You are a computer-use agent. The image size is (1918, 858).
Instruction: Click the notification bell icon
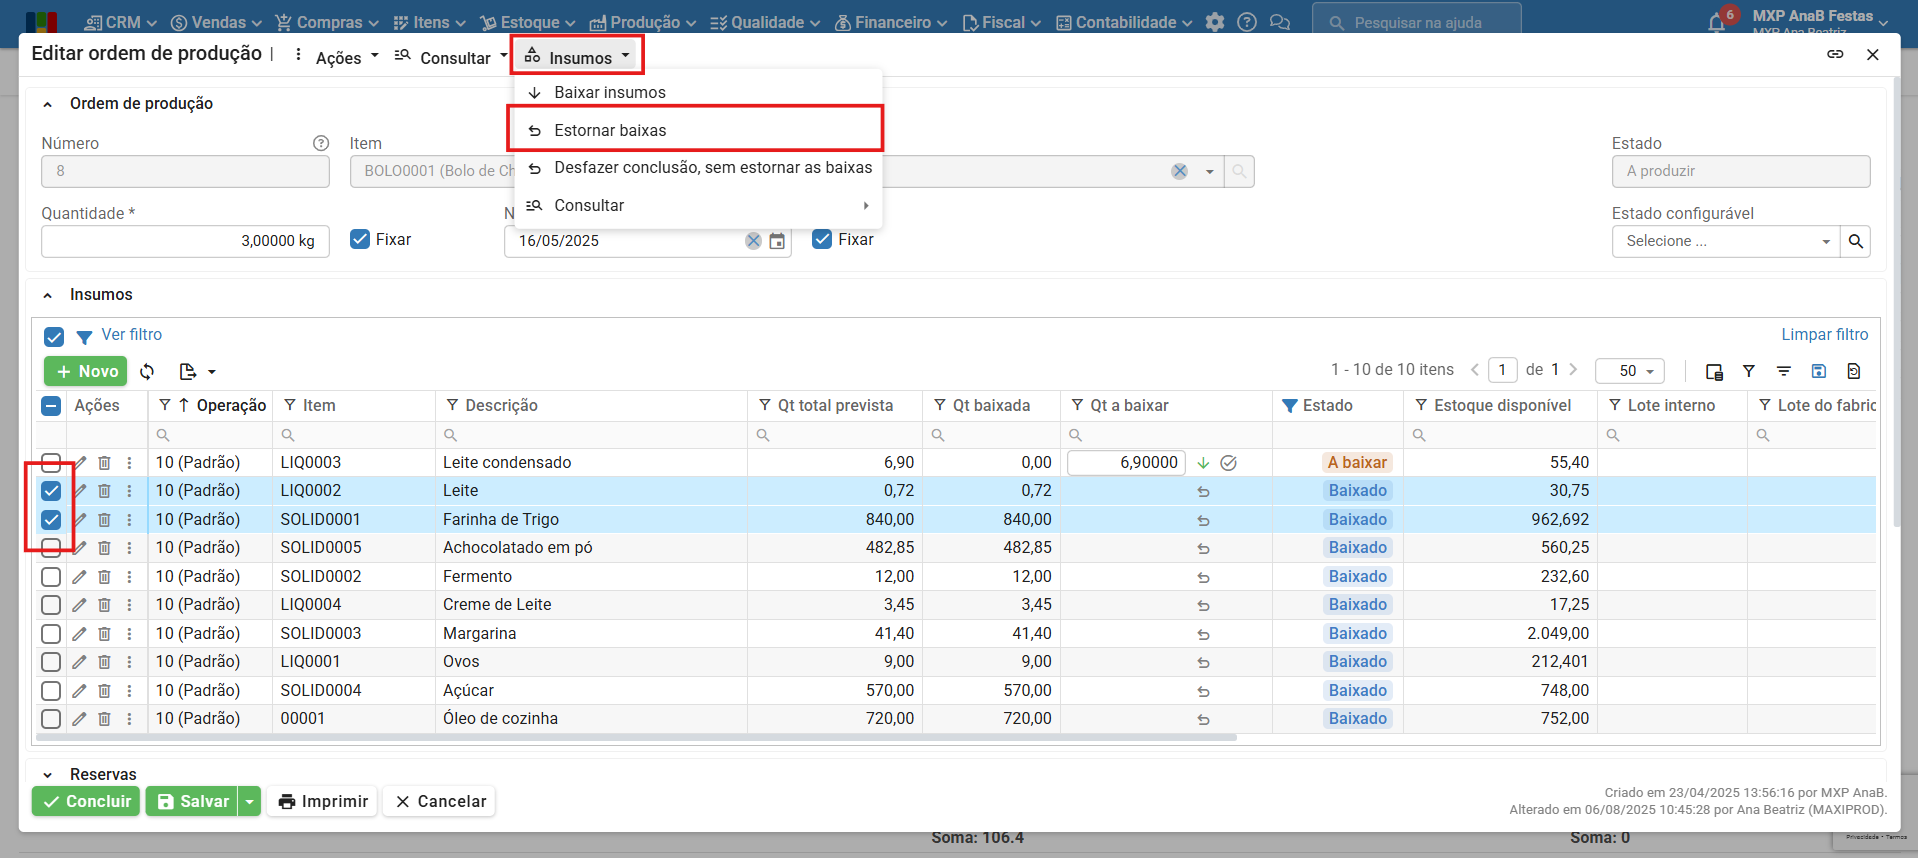pos(1716,23)
